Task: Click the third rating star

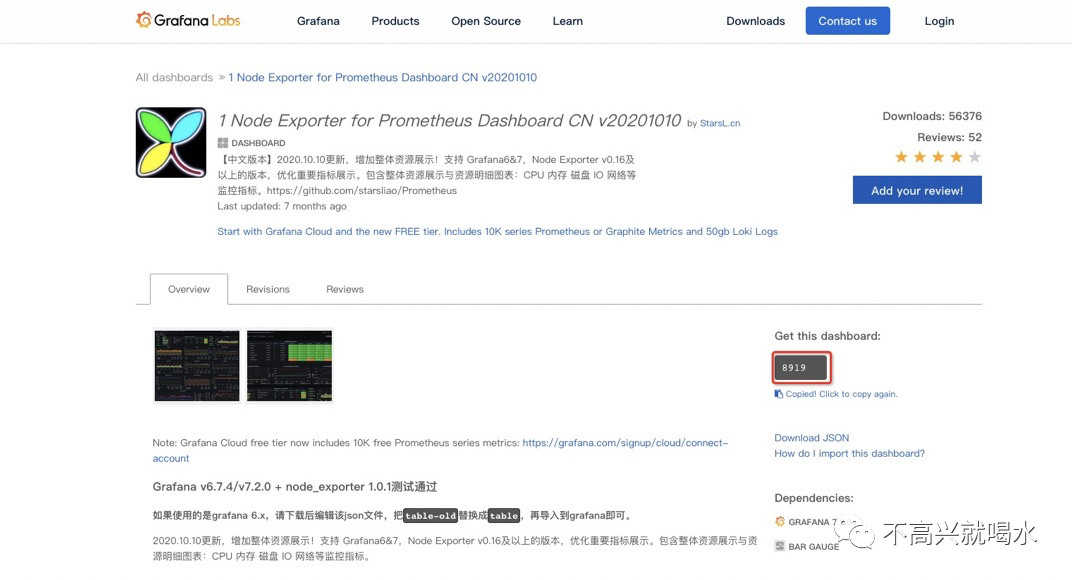Action: coord(938,157)
